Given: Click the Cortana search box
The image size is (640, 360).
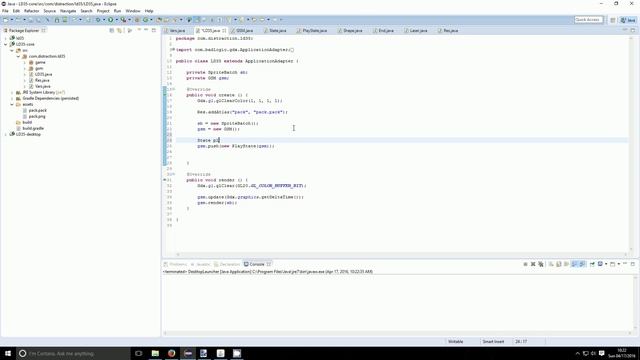Looking at the screenshot, I should (73, 353).
